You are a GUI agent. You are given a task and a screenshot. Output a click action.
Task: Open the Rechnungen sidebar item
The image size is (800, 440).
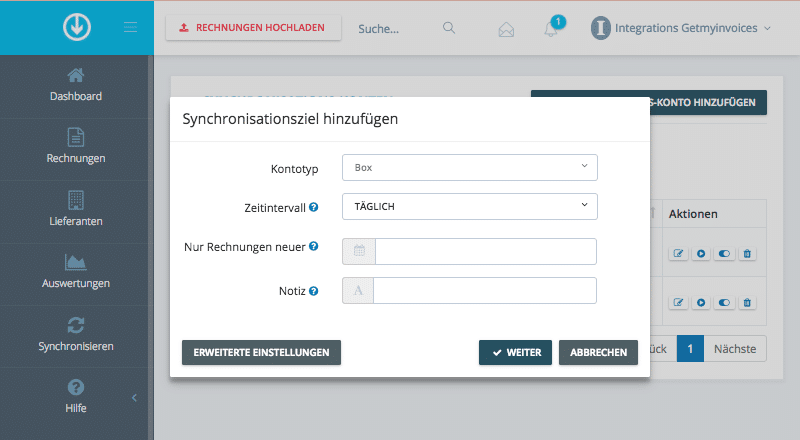click(76, 146)
